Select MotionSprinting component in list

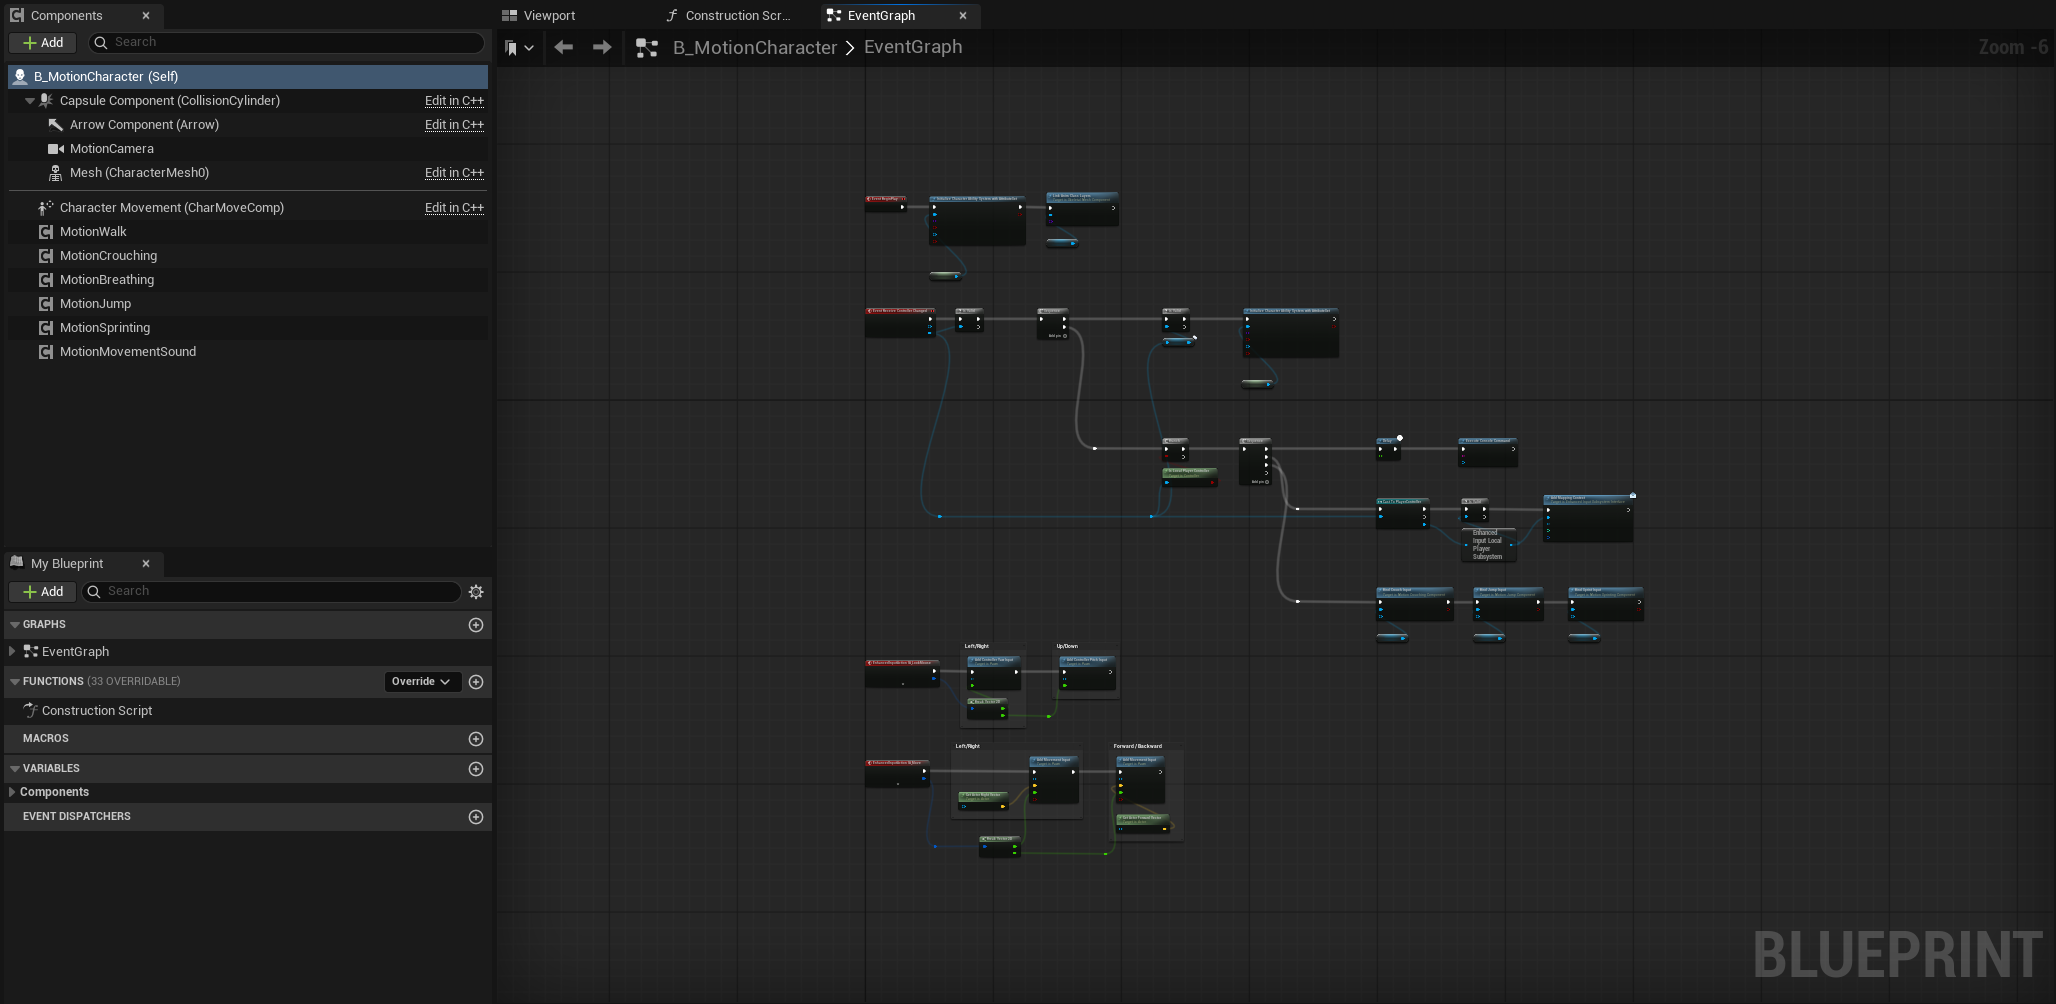click(x=105, y=328)
